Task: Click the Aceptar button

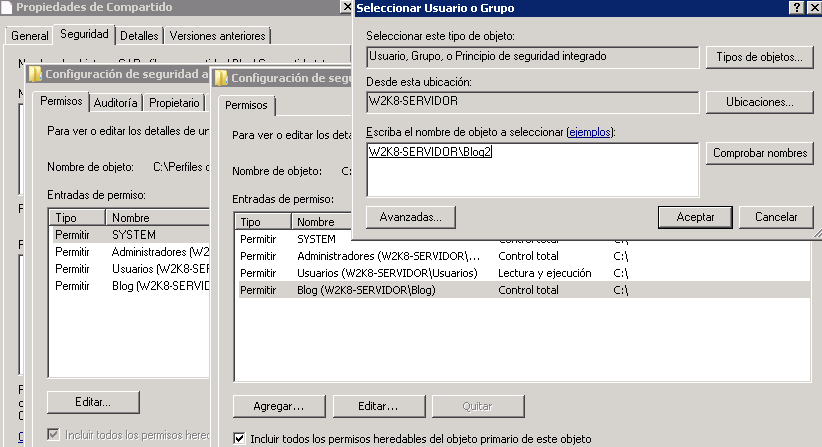Action: [695, 217]
